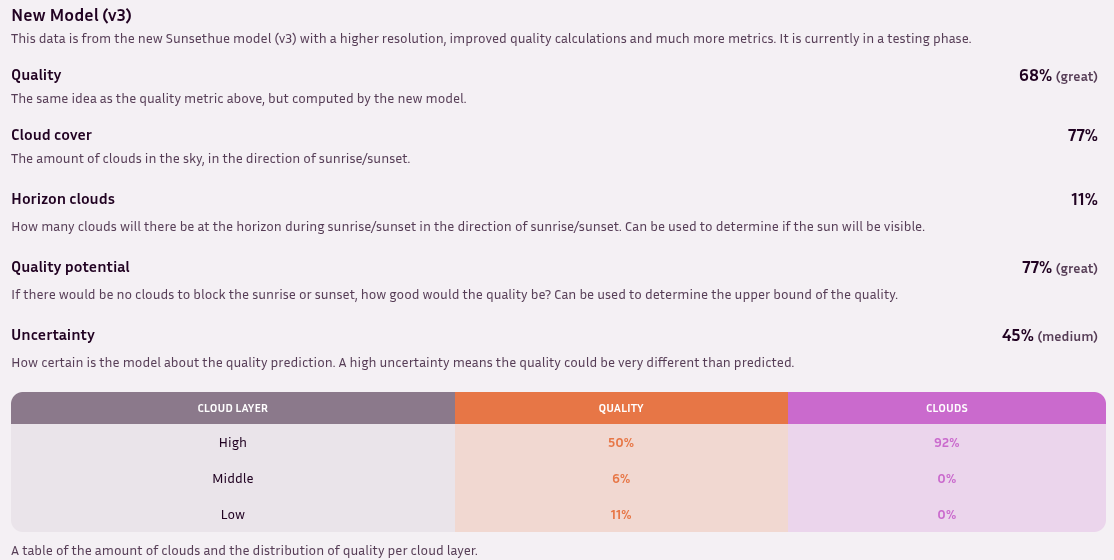The height and width of the screenshot is (560, 1114).
Task: Select the 11% horizon clouds value
Action: [1084, 200]
